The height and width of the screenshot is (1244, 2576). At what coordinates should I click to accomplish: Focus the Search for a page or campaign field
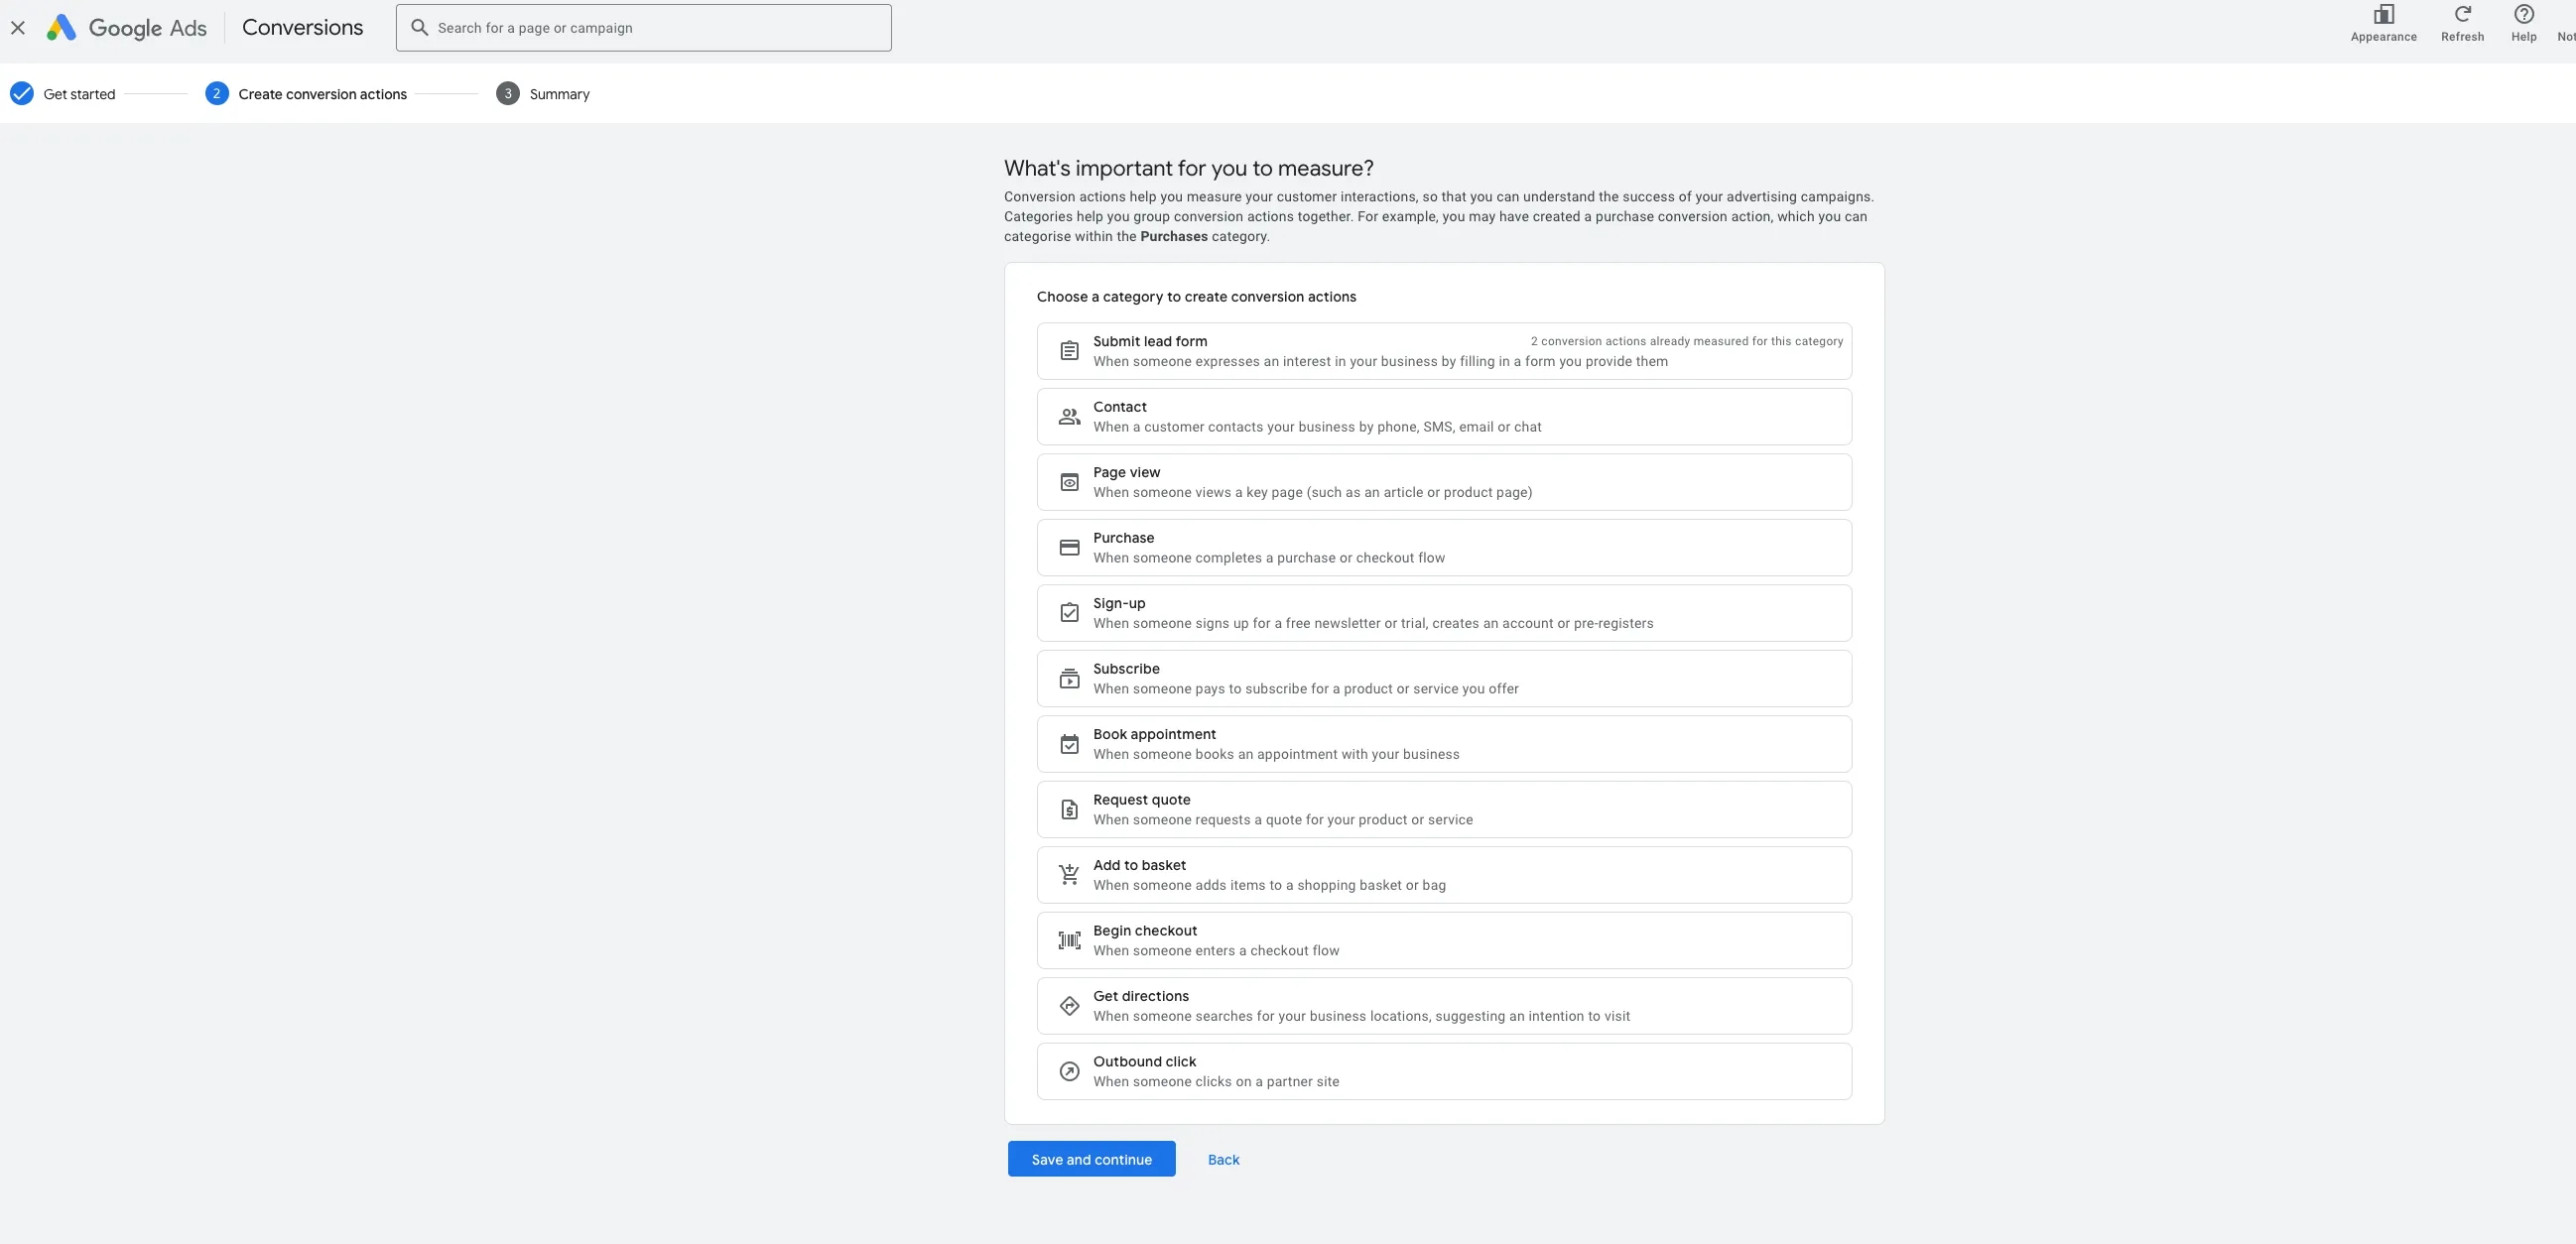[643, 28]
